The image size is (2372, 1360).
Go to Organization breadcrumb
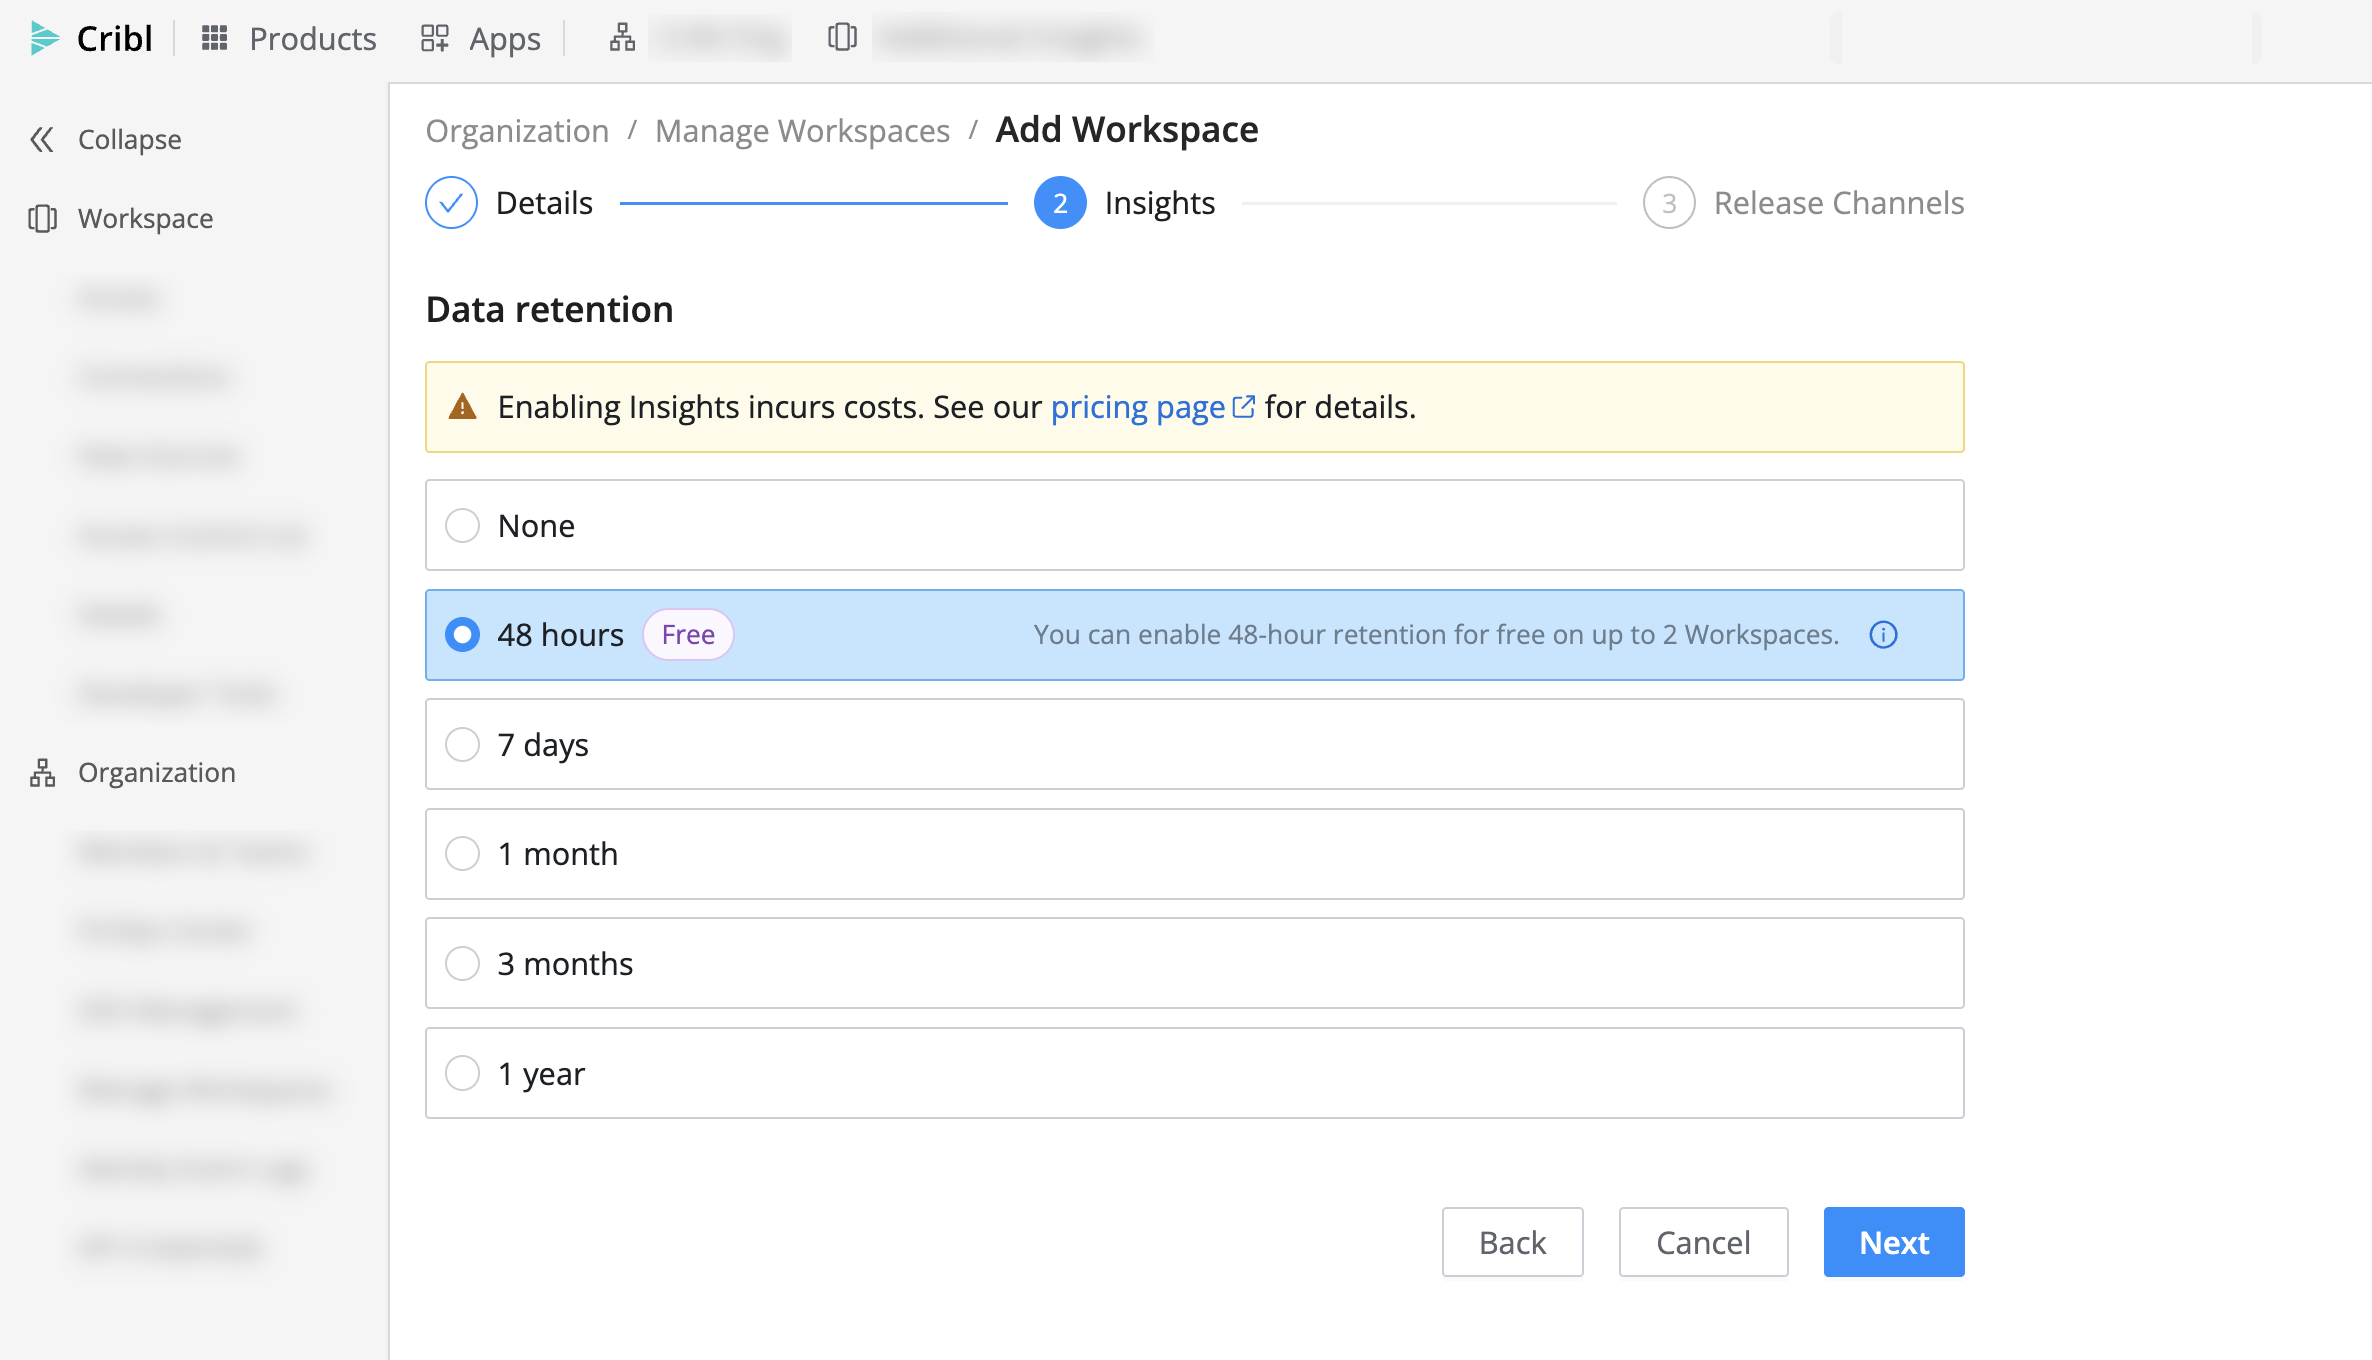click(517, 131)
